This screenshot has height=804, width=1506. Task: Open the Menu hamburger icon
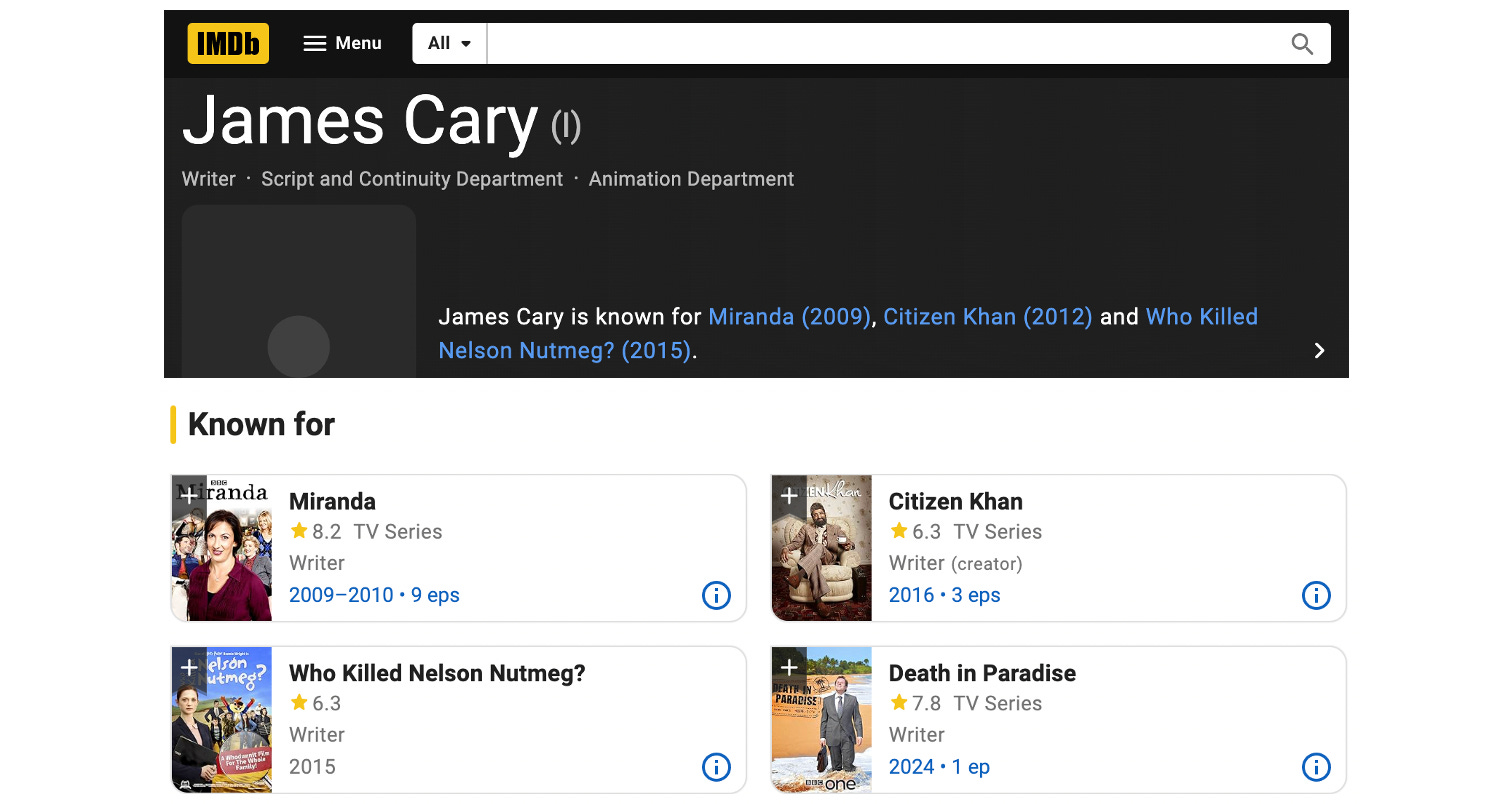click(x=315, y=43)
